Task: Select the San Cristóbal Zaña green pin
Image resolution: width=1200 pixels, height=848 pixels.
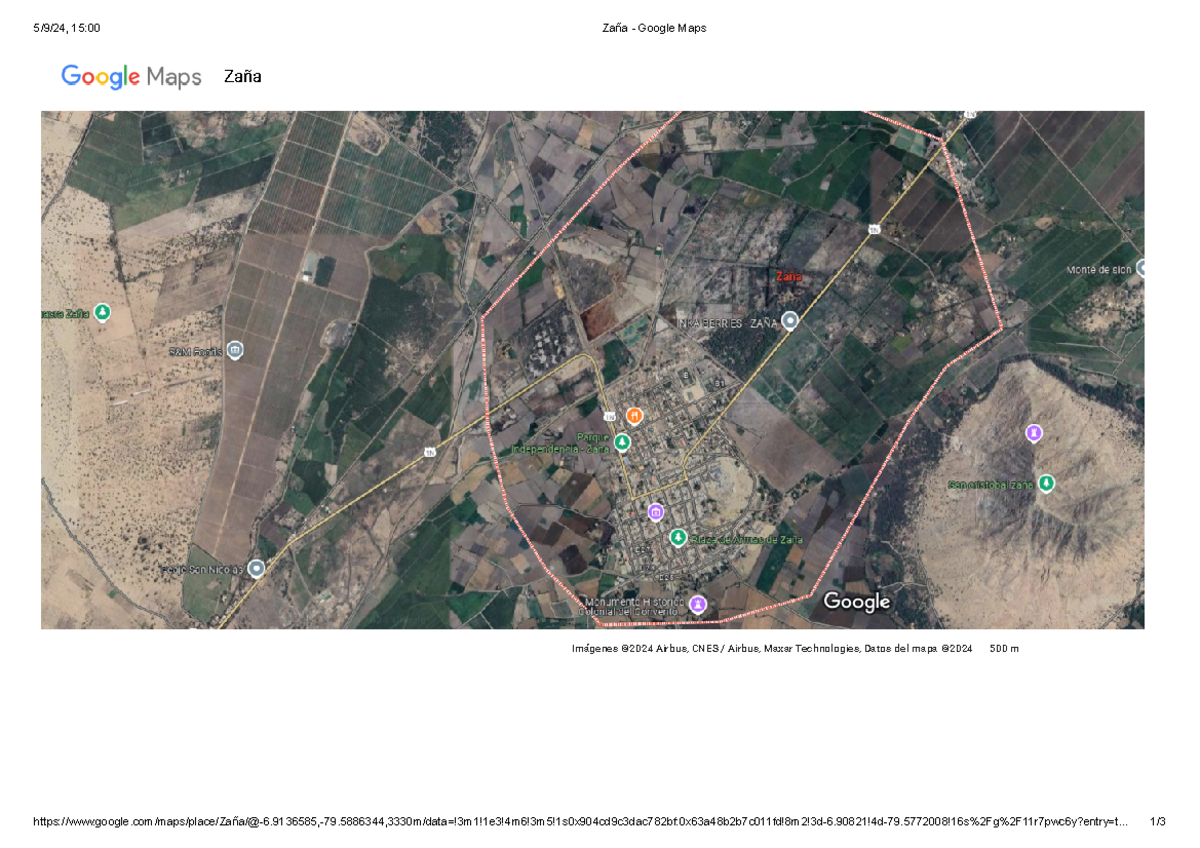Action: 1046,482
